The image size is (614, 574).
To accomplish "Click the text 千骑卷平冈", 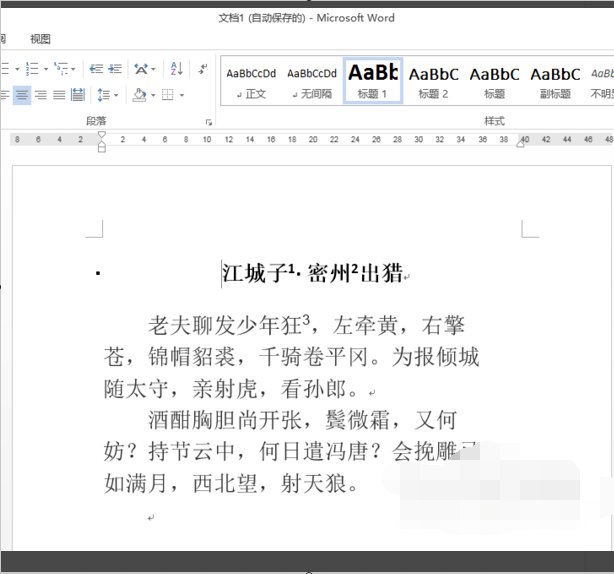I will [x=314, y=357].
